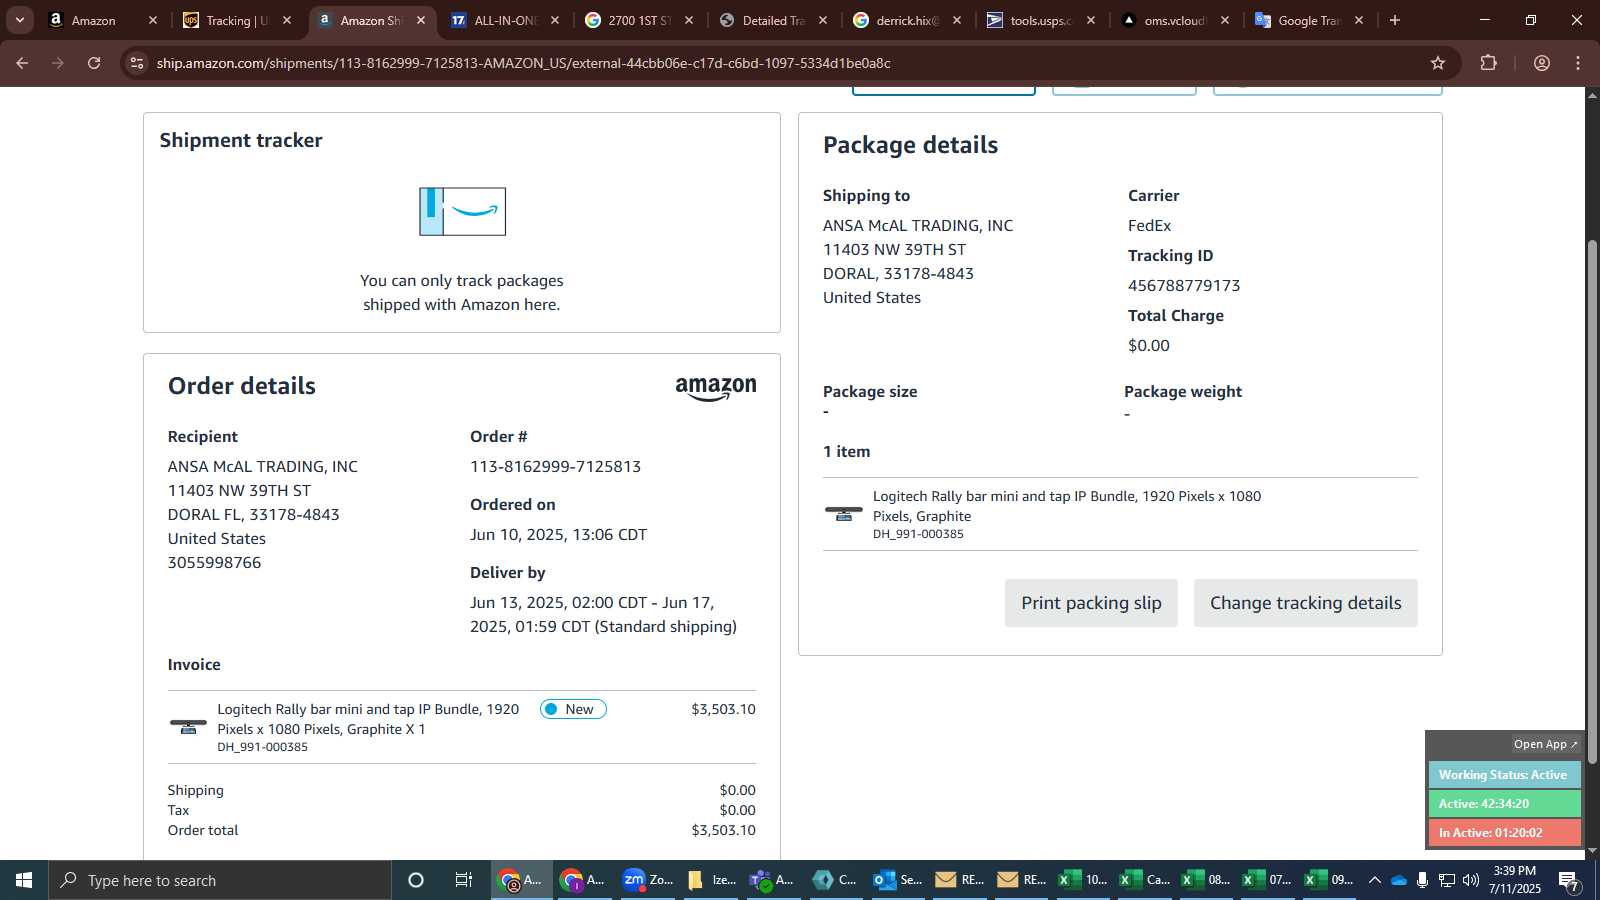This screenshot has height=900, width=1600.
Task: Reload the current page
Action: [94, 63]
